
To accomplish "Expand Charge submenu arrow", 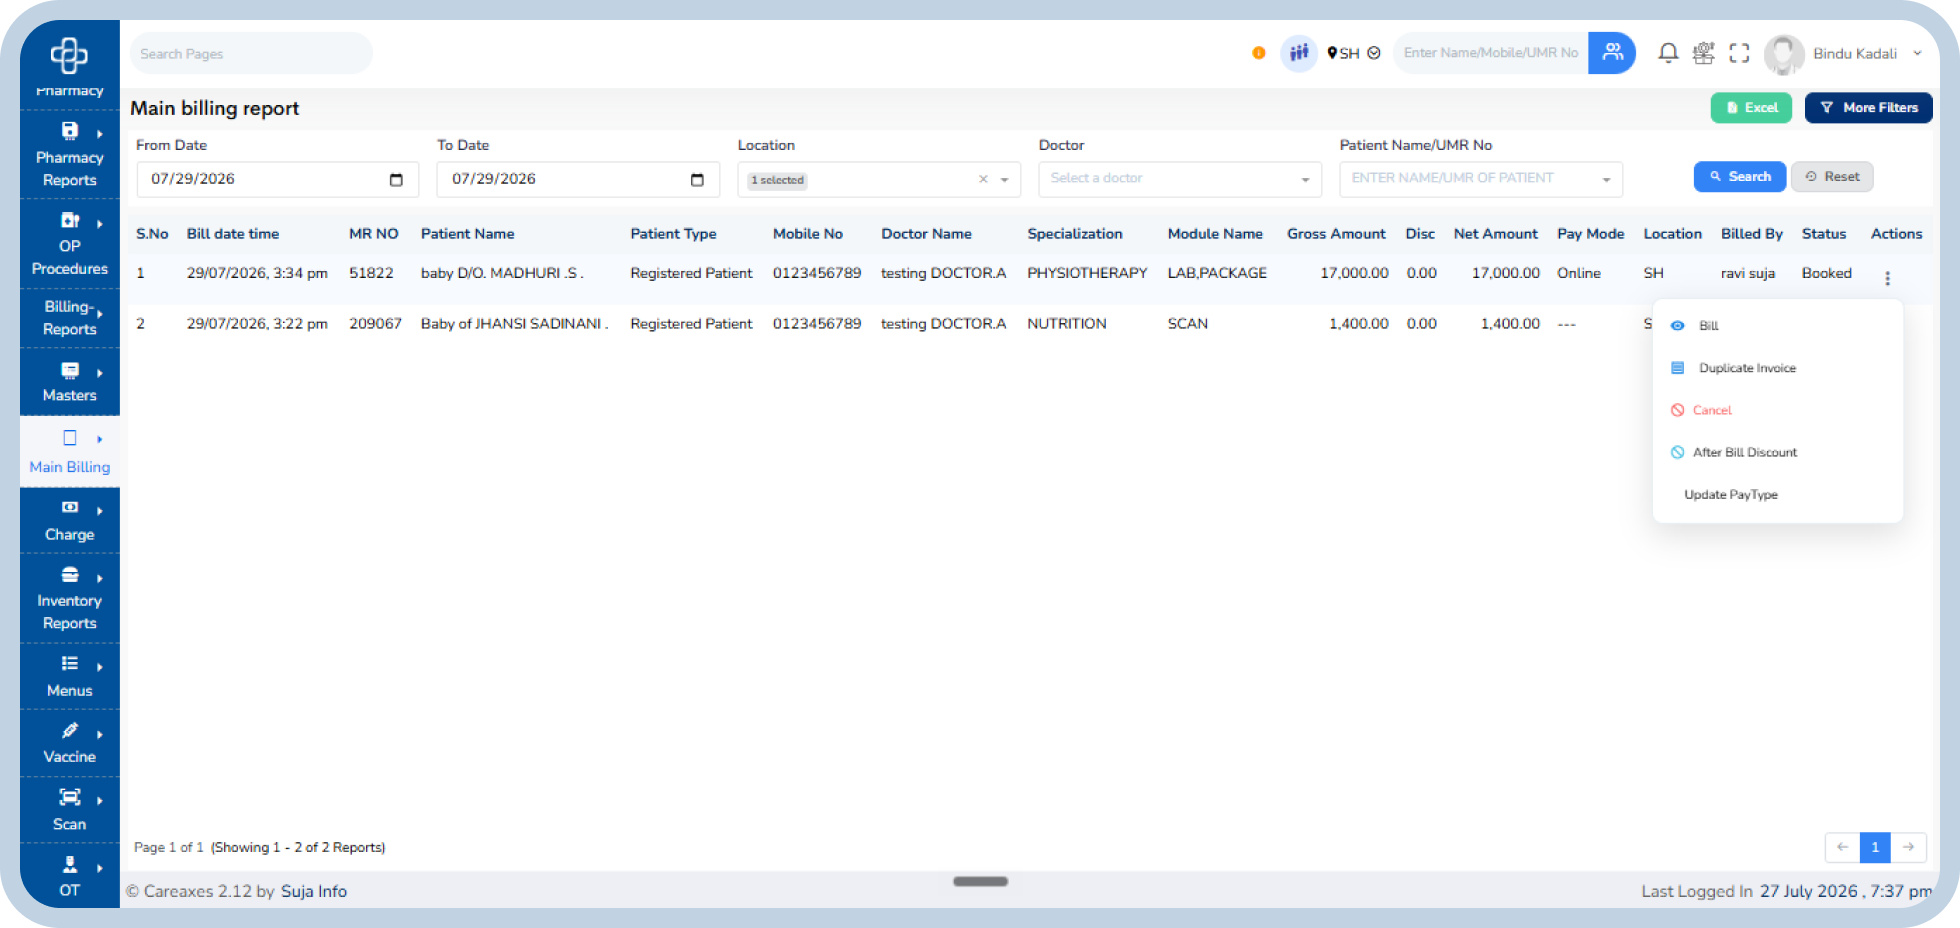I will click(x=100, y=511).
